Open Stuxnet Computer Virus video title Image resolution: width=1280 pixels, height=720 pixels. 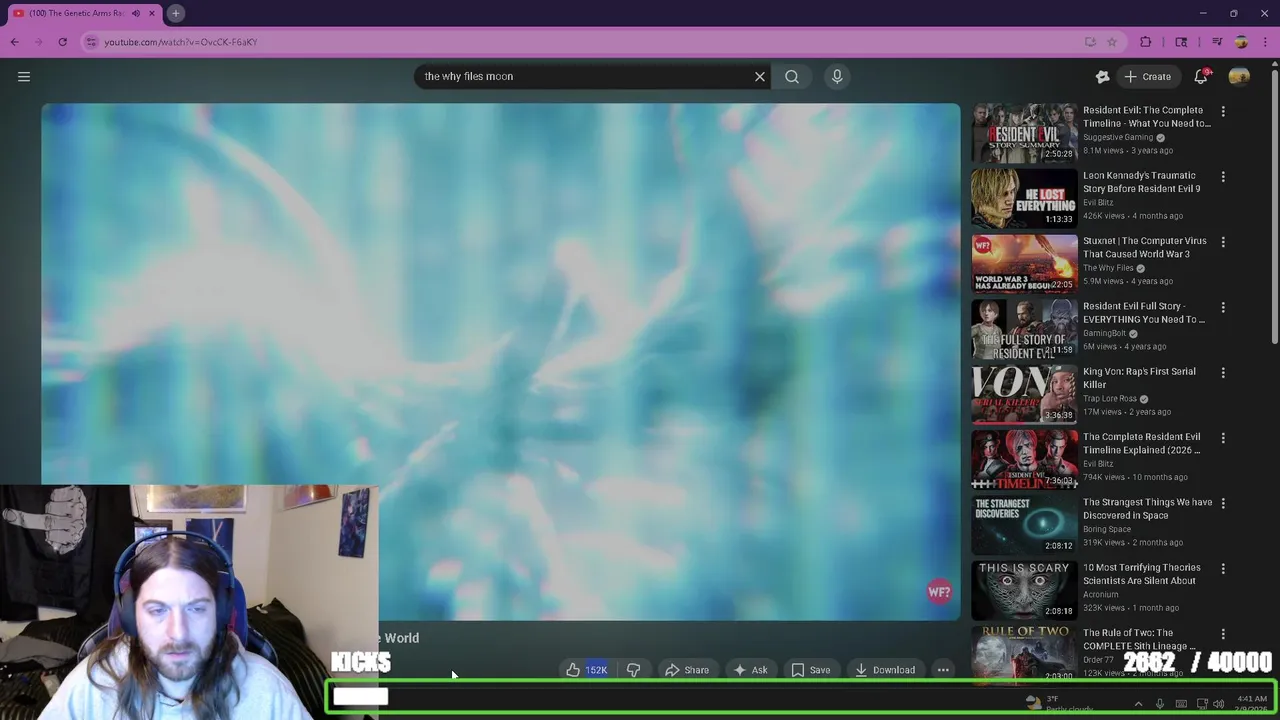click(1144, 247)
